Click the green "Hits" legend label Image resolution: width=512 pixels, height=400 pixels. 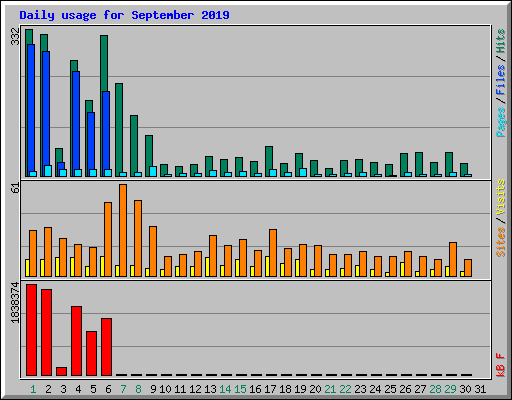pos(500,41)
